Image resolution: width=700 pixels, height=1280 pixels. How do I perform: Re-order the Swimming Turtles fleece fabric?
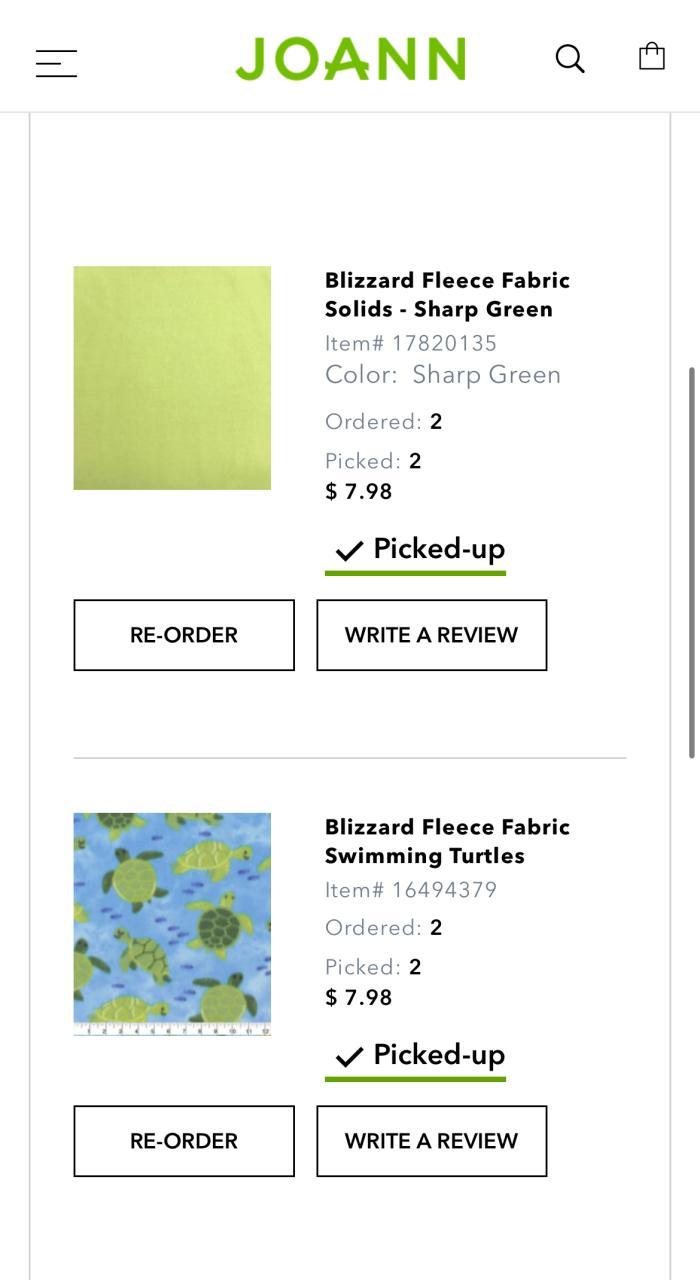tap(184, 1141)
